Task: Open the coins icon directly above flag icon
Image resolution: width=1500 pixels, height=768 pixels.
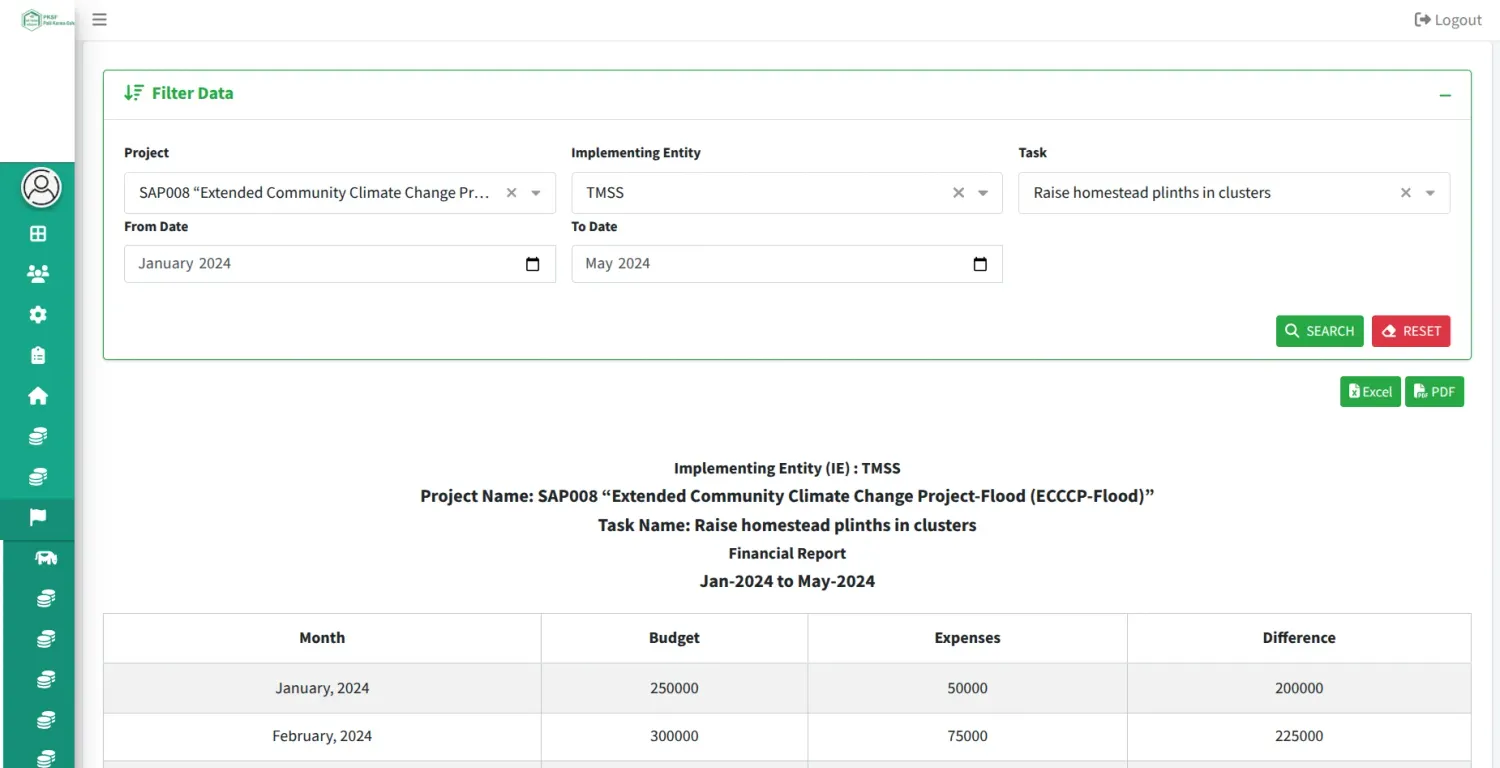Action: tap(38, 477)
